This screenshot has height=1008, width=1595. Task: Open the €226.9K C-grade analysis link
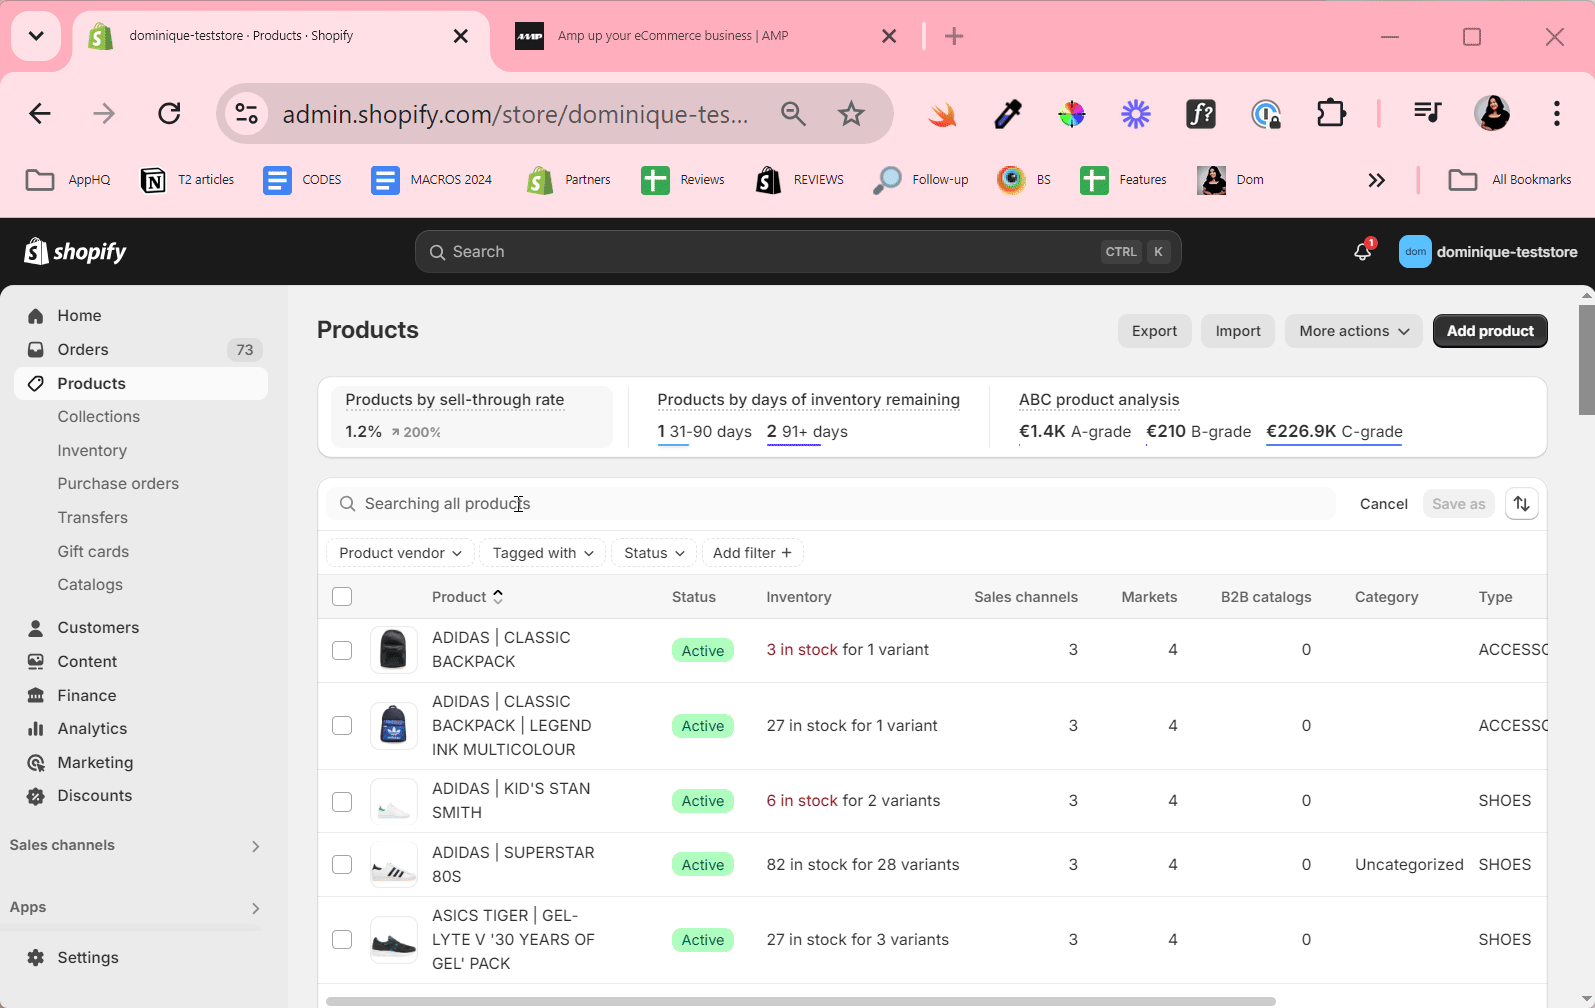pyautogui.click(x=1334, y=432)
